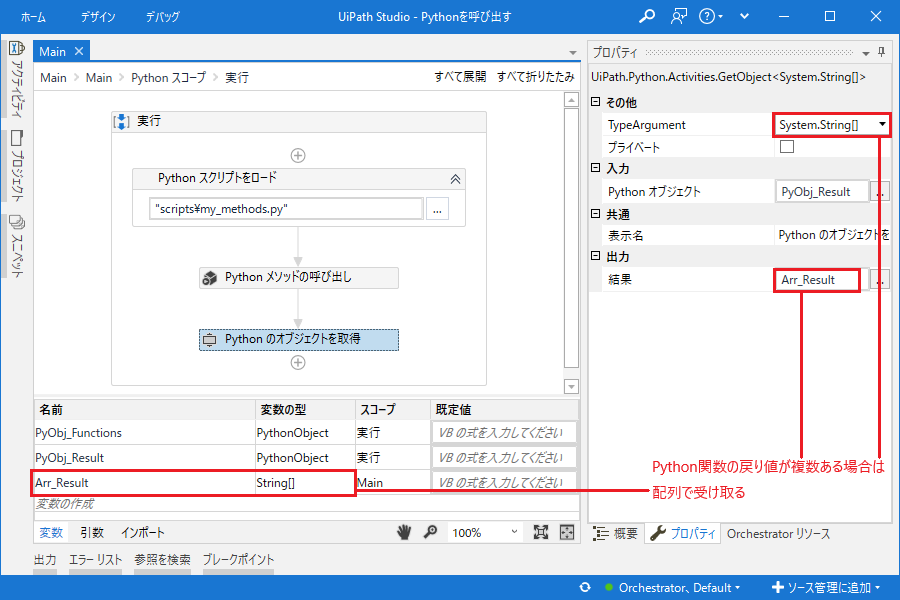The width and height of the screenshot is (900, 600).
Task: Open the 変数 panel tab
Action: [x=51, y=533]
